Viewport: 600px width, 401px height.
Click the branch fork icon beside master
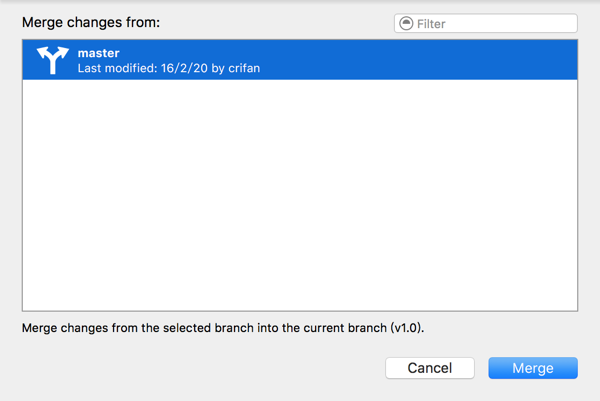point(51,60)
